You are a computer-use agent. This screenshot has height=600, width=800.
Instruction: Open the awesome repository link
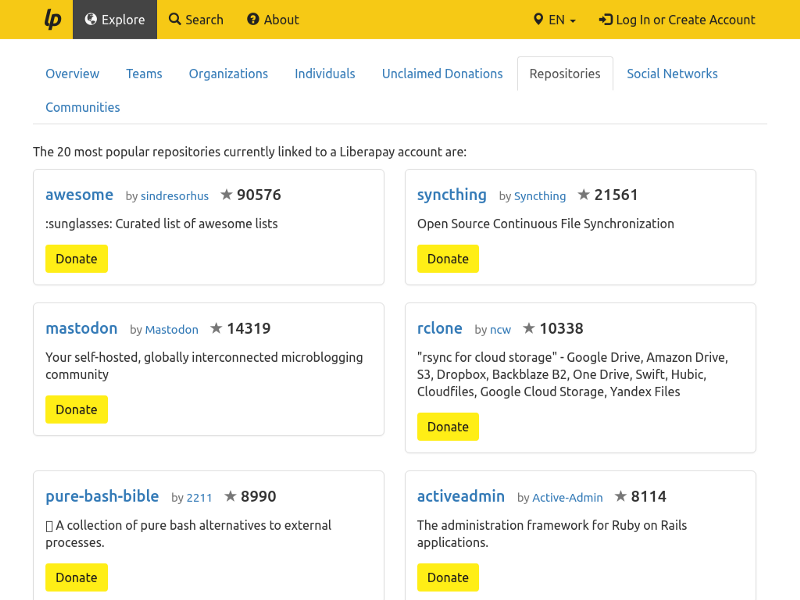coord(79,194)
